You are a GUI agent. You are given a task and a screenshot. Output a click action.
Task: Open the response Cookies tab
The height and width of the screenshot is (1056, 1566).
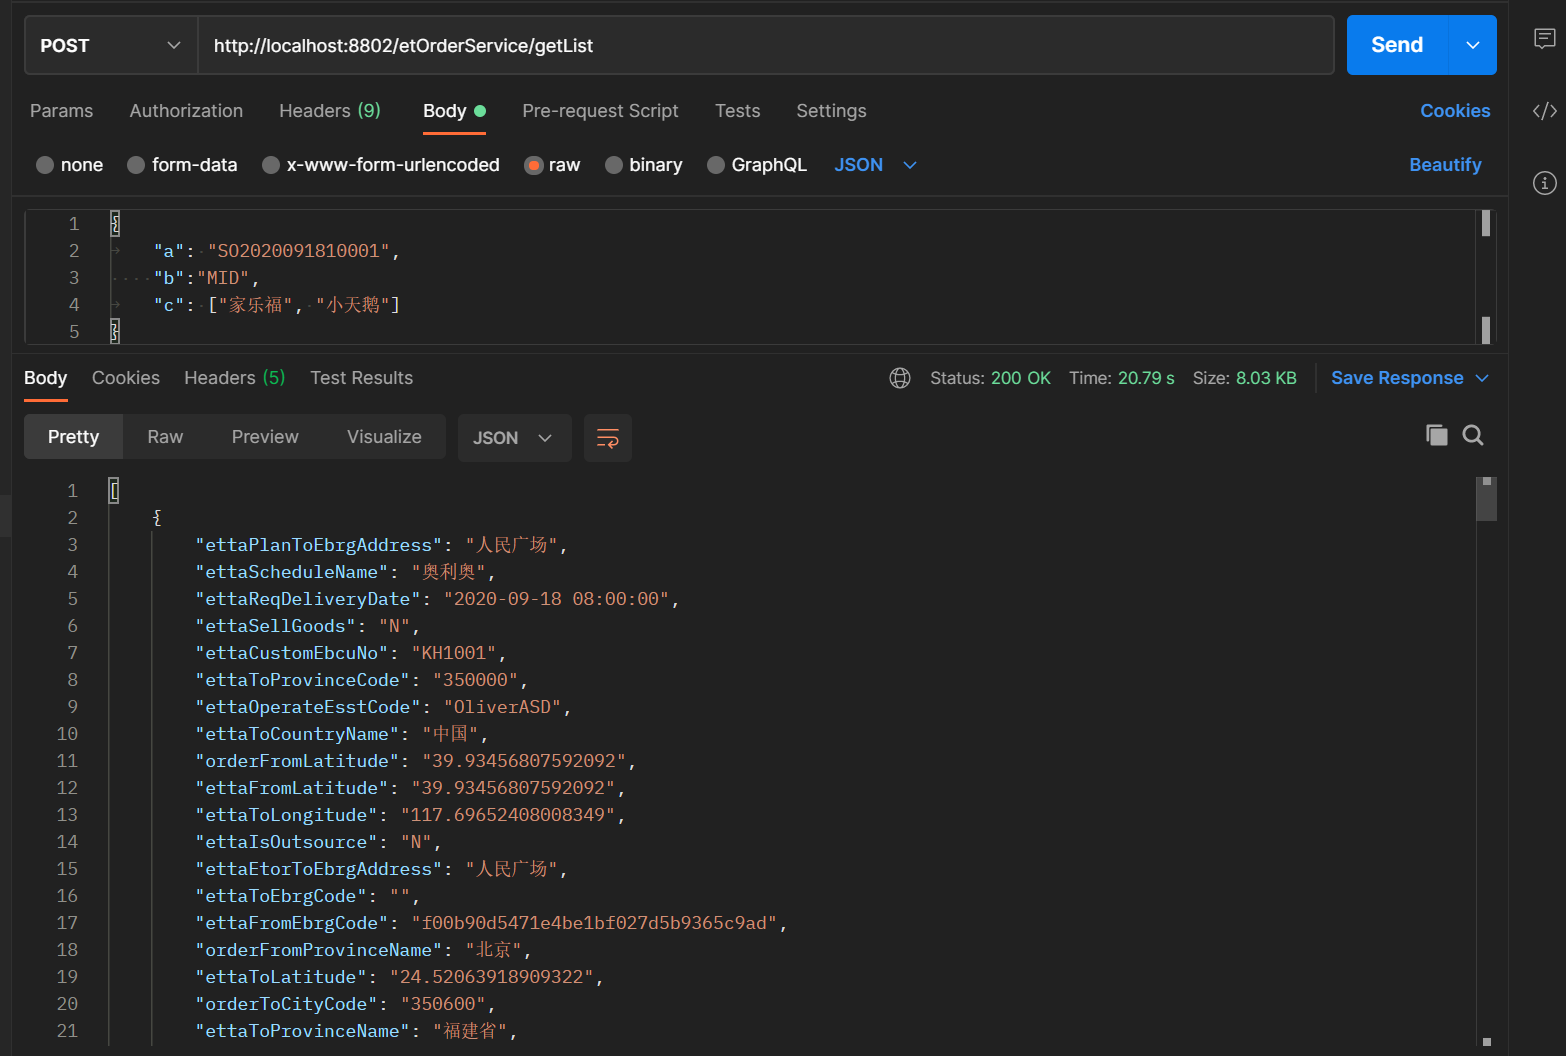pos(126,378)
